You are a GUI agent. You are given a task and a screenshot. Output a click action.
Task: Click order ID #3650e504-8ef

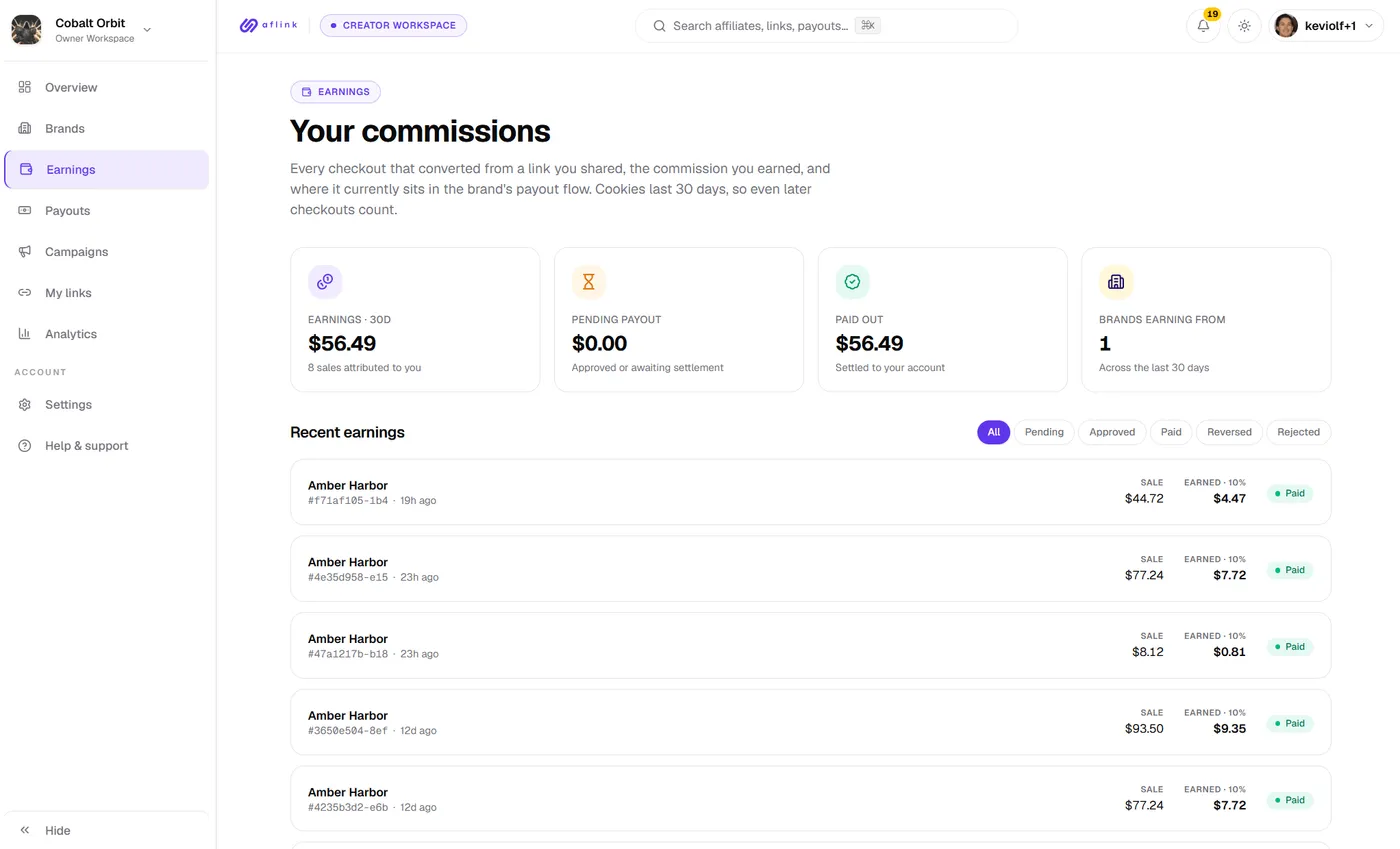pos(348,731)
